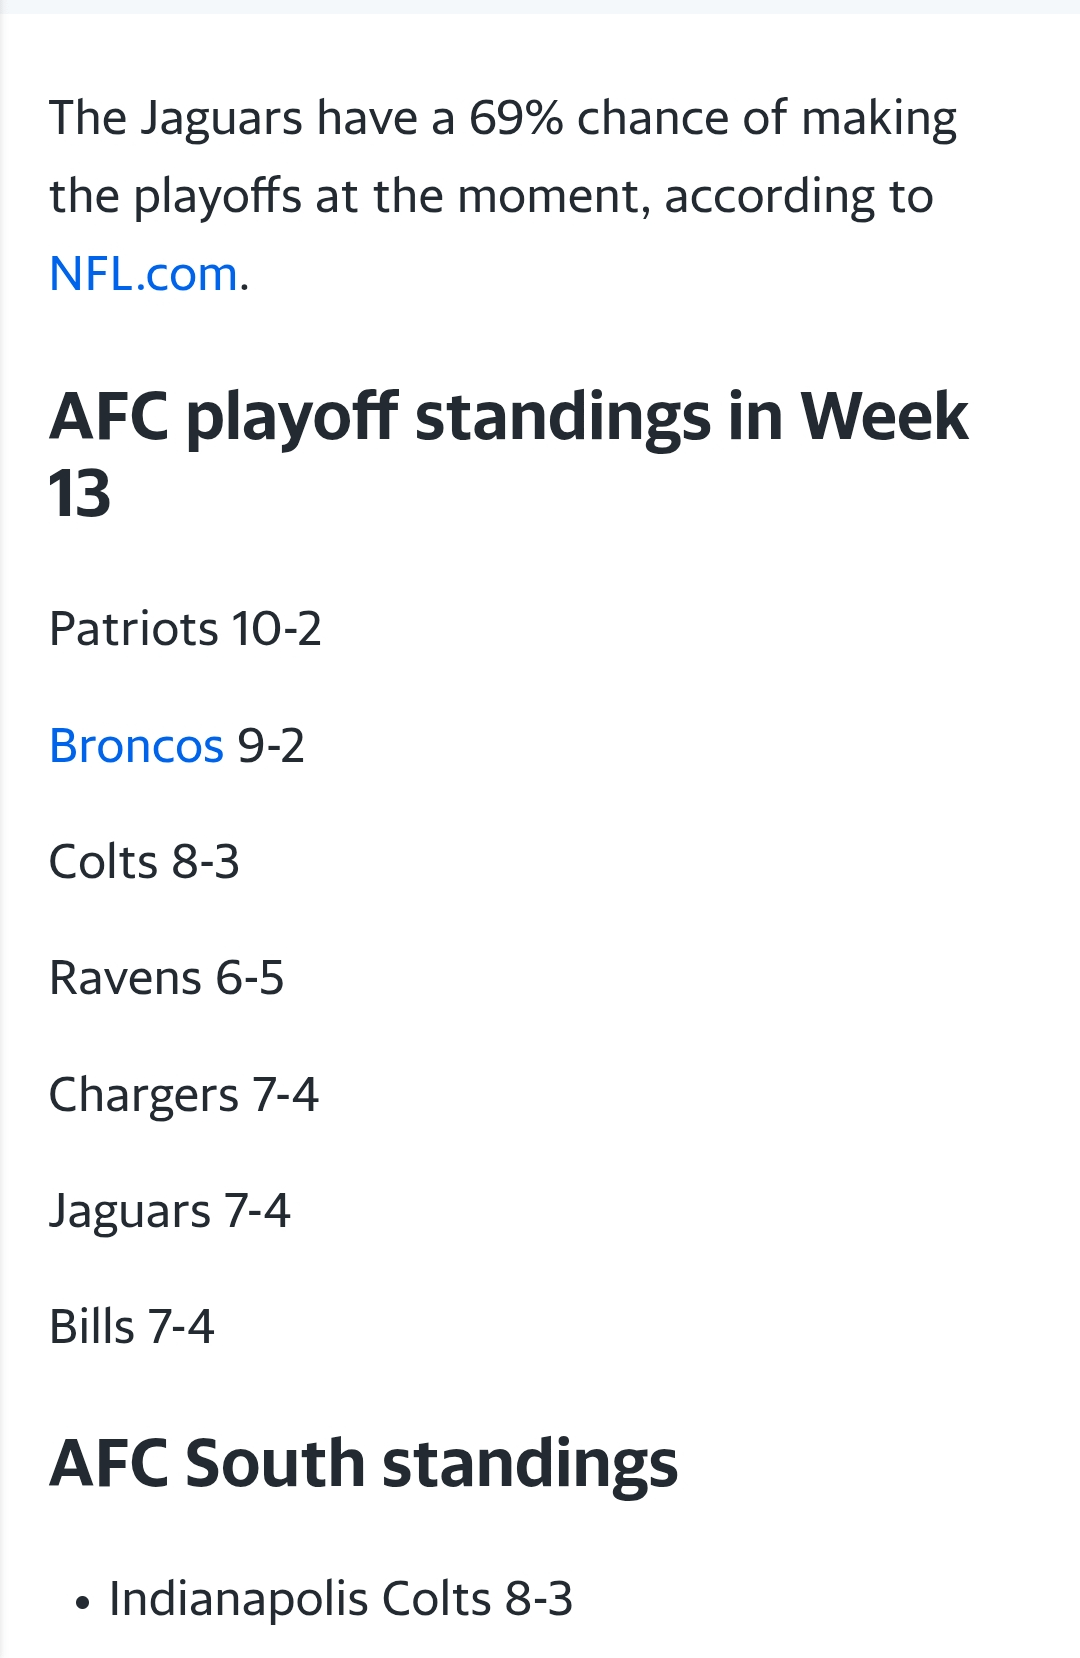
Task: Click the "AFC South standings" heading
Action: [x=363, y=1463]
